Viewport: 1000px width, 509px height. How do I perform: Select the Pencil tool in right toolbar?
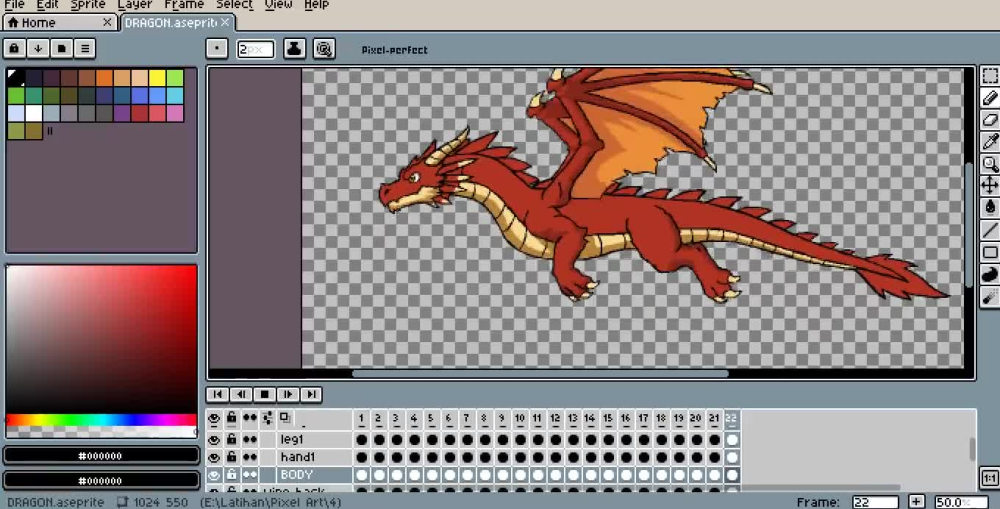[x=990, y=98]
